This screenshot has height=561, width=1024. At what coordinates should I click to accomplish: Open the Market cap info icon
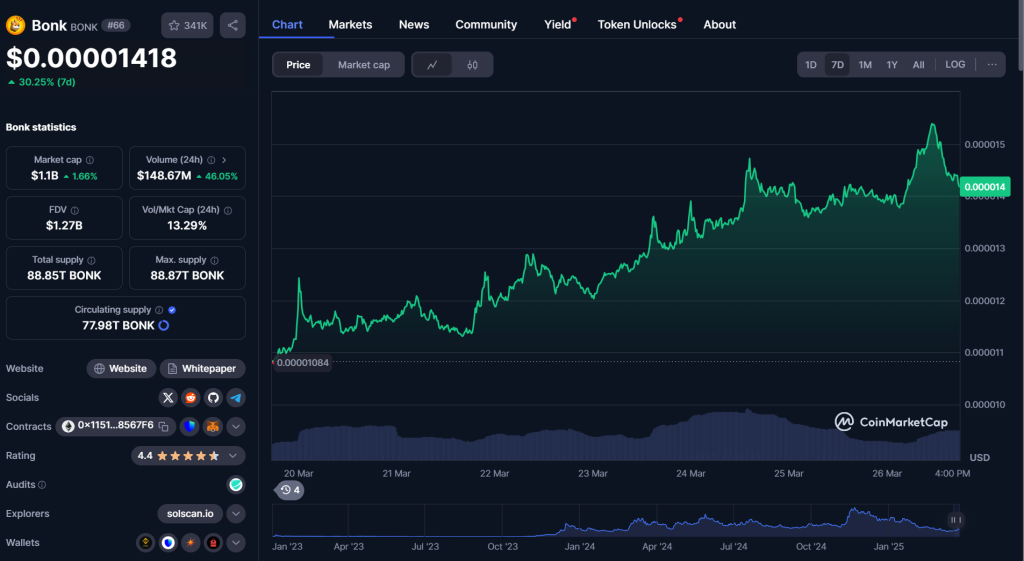pos(90,160)
